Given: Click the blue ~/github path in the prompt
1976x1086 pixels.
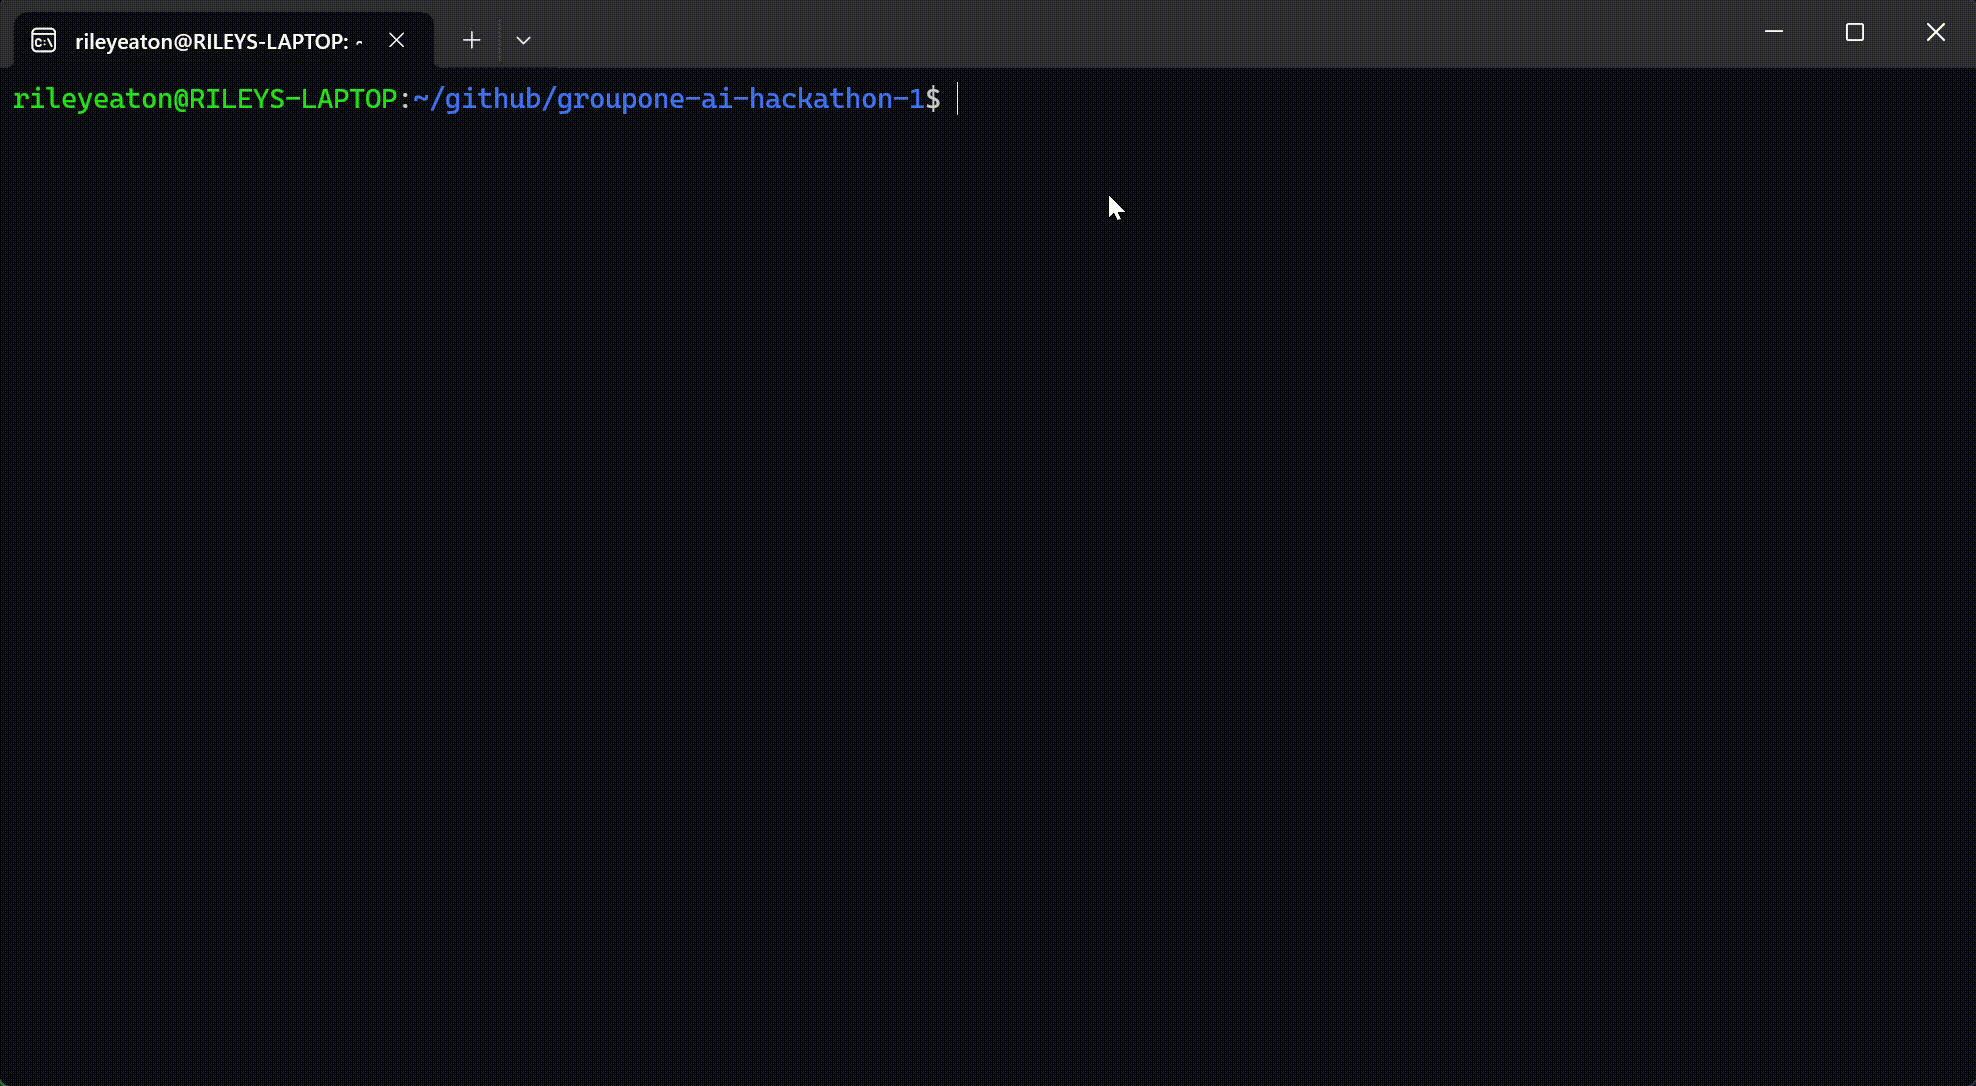Looking at the screenshot, I should [477, 99].
